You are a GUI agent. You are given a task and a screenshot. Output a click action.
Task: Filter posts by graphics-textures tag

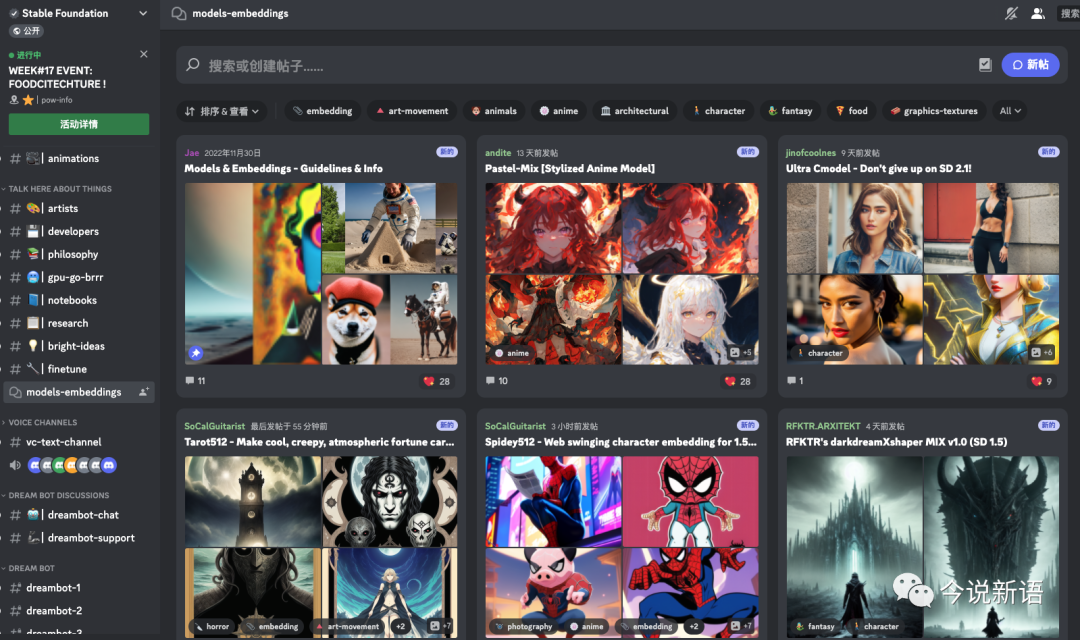pyautogui.click(x=934, y=111)
